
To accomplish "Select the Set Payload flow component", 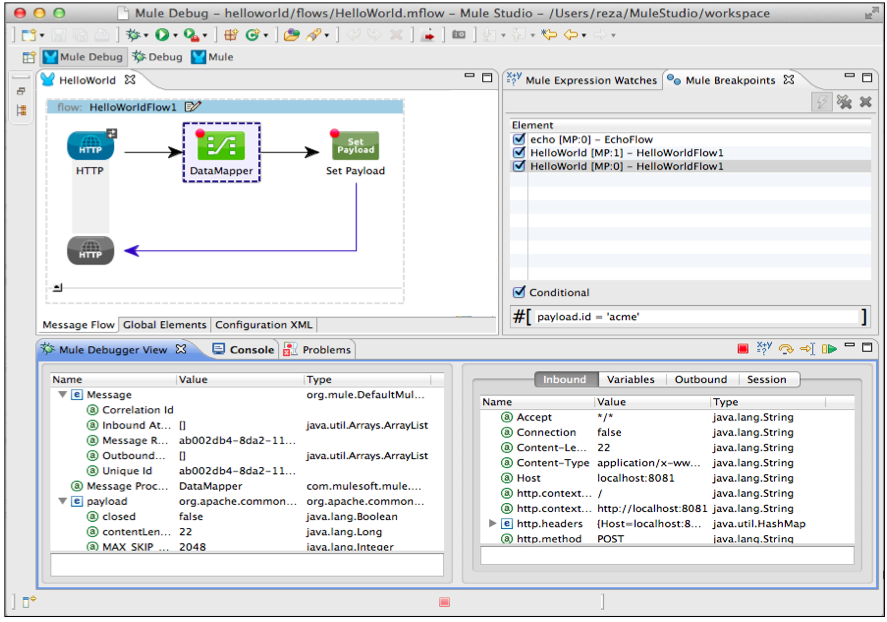I will (355, 147).
